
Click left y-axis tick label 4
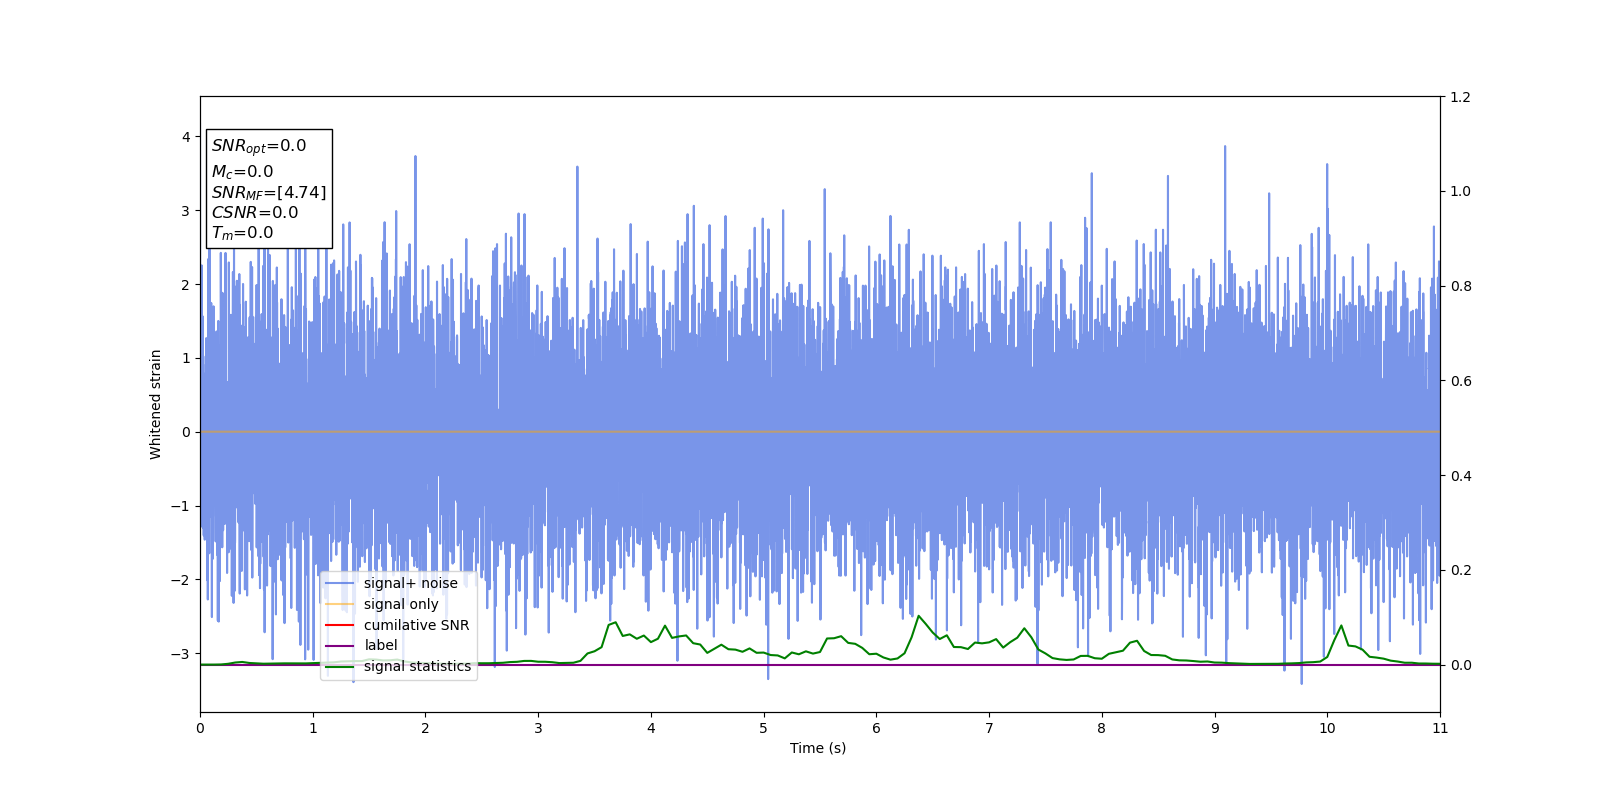tap(185, 137)
